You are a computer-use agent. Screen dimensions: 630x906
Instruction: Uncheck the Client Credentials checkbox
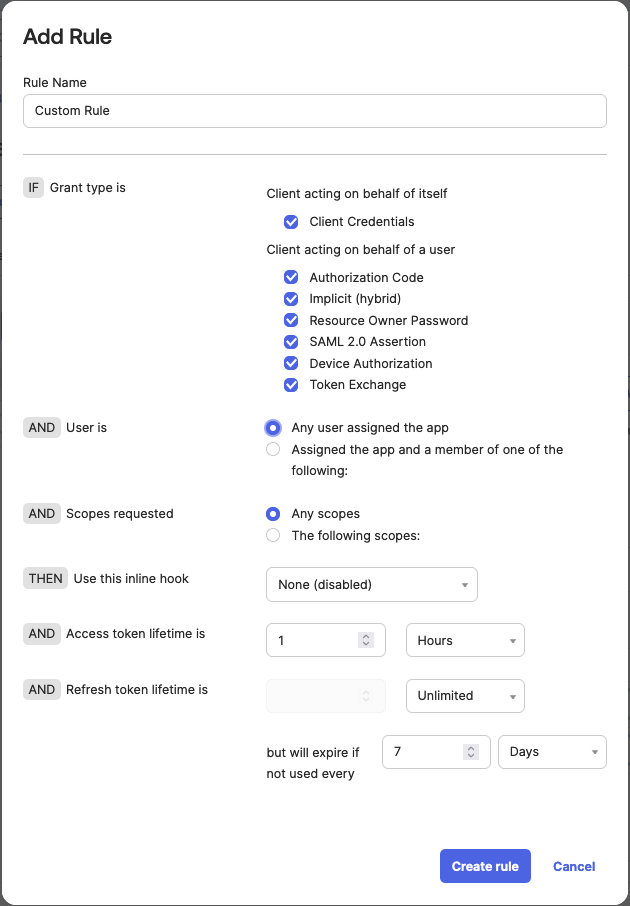click(x=291, y=222)
